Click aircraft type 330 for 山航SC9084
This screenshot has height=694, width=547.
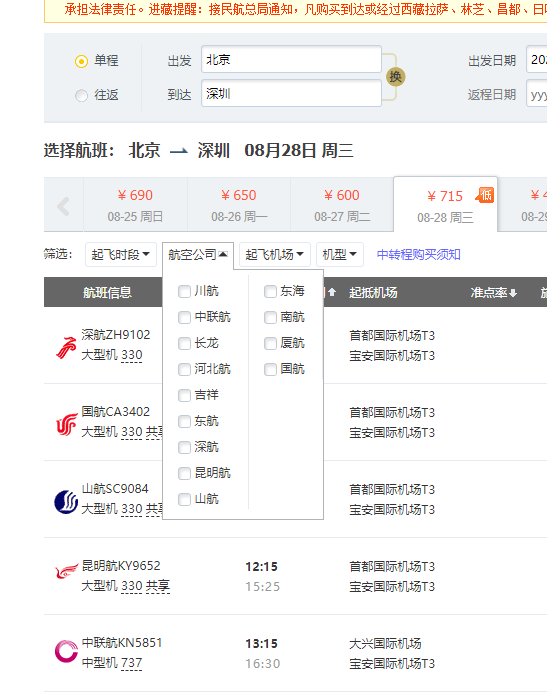pos(131,509)
